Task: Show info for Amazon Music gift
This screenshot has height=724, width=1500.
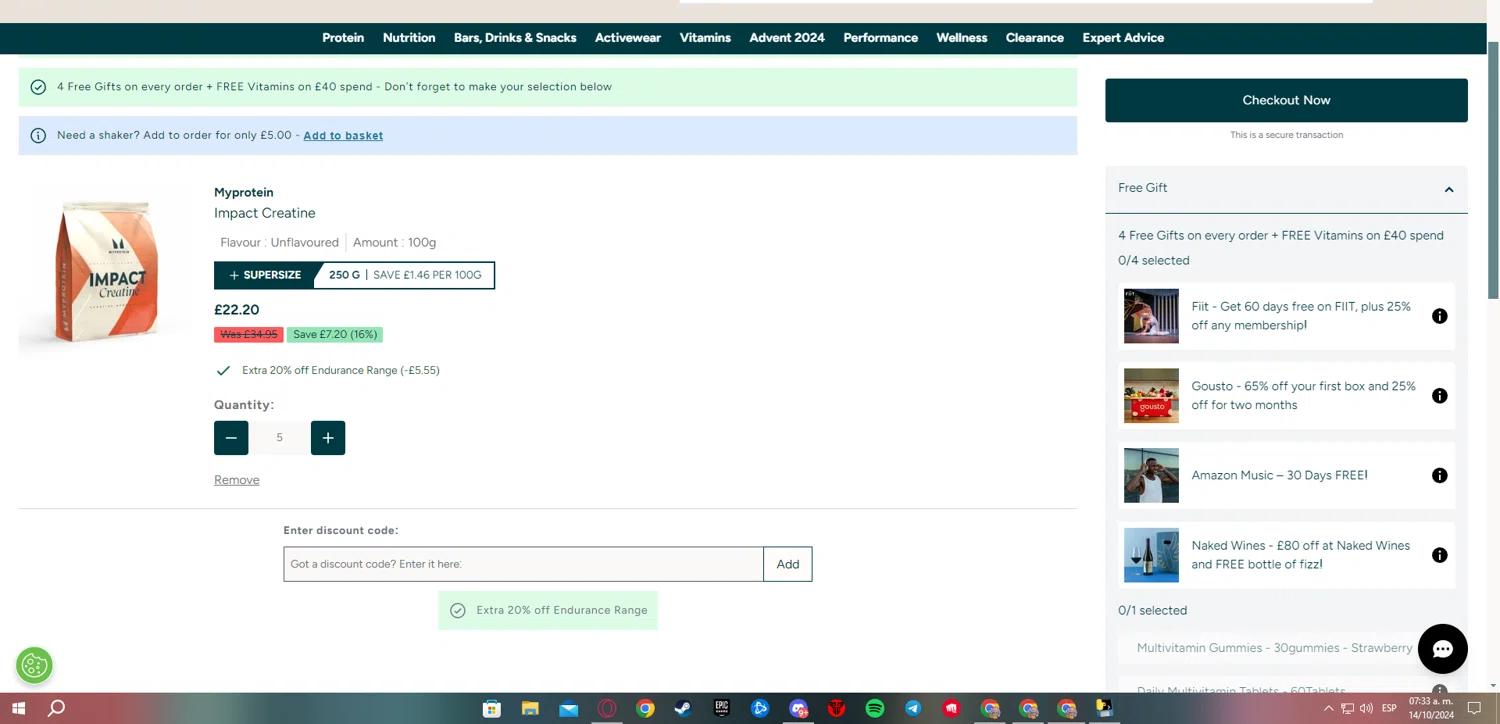Action: [1439, 476]
